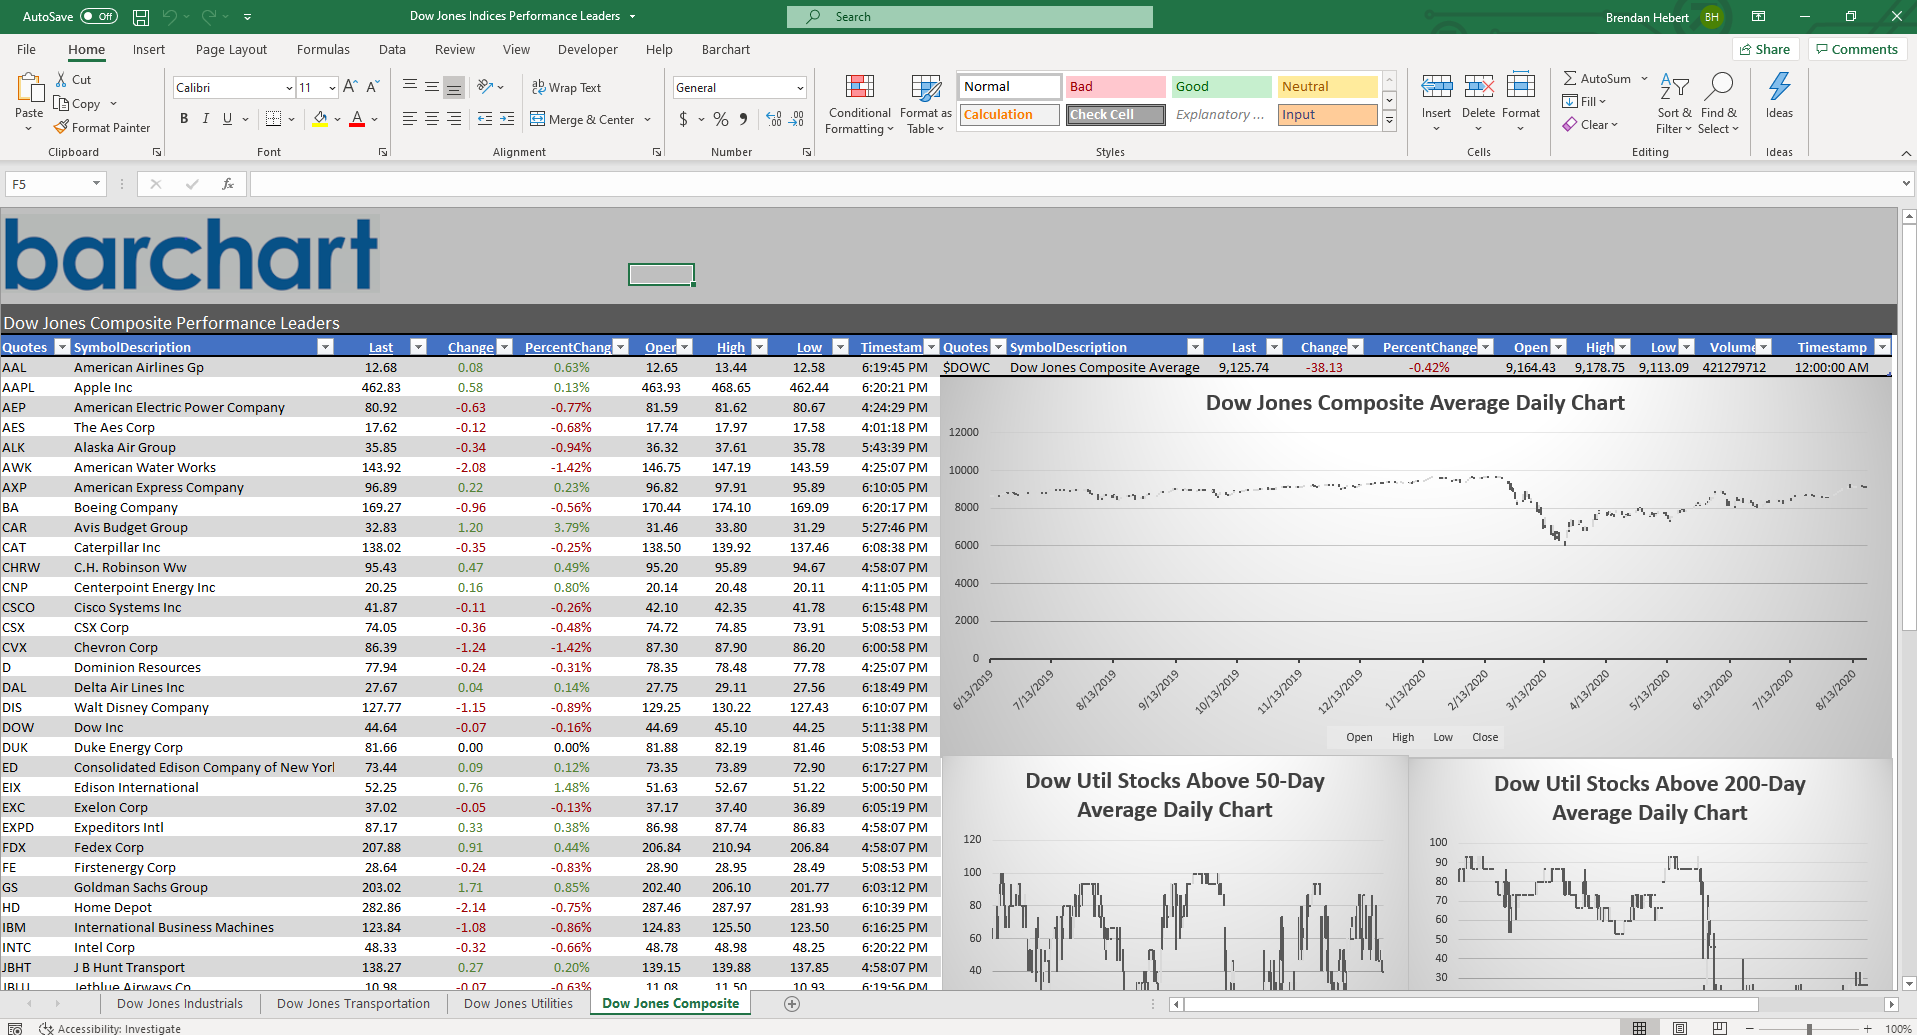Viewport: 1917px width, 1035px height.
Task: Click Percent Style icon
Action: (x=721, y=119)
